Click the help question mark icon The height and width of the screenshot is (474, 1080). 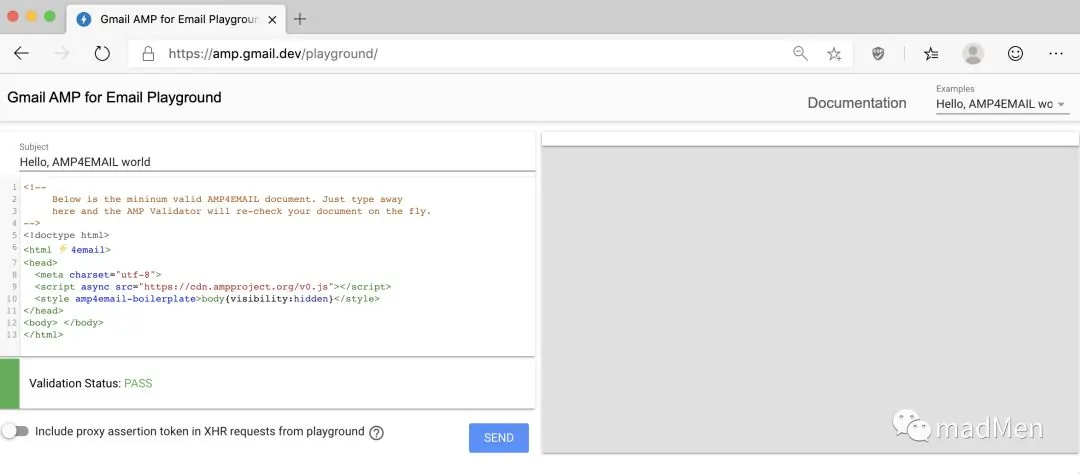coord(376,433)
